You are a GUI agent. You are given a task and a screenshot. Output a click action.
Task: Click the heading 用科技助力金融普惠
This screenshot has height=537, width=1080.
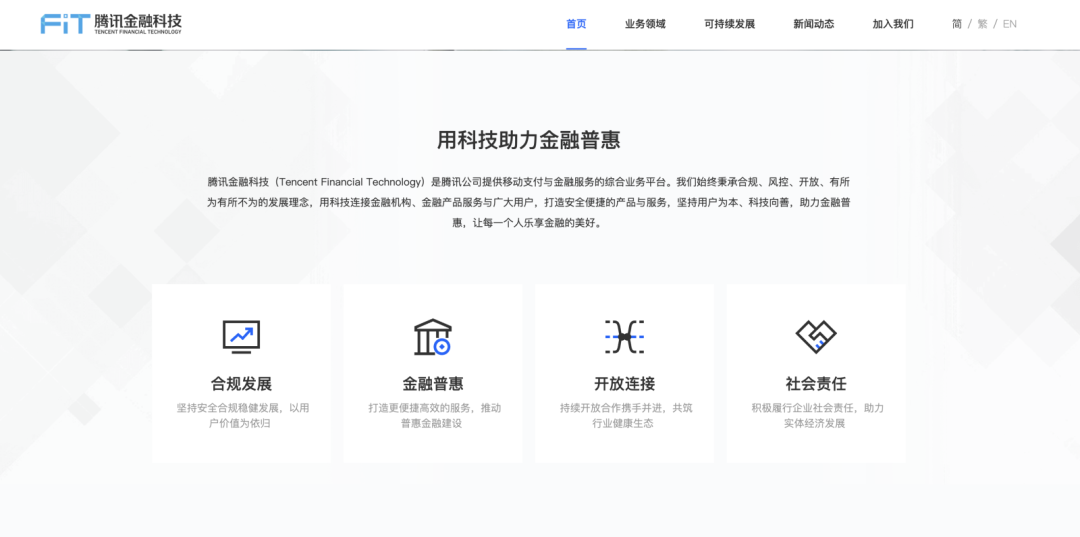[x=528, y=140]
